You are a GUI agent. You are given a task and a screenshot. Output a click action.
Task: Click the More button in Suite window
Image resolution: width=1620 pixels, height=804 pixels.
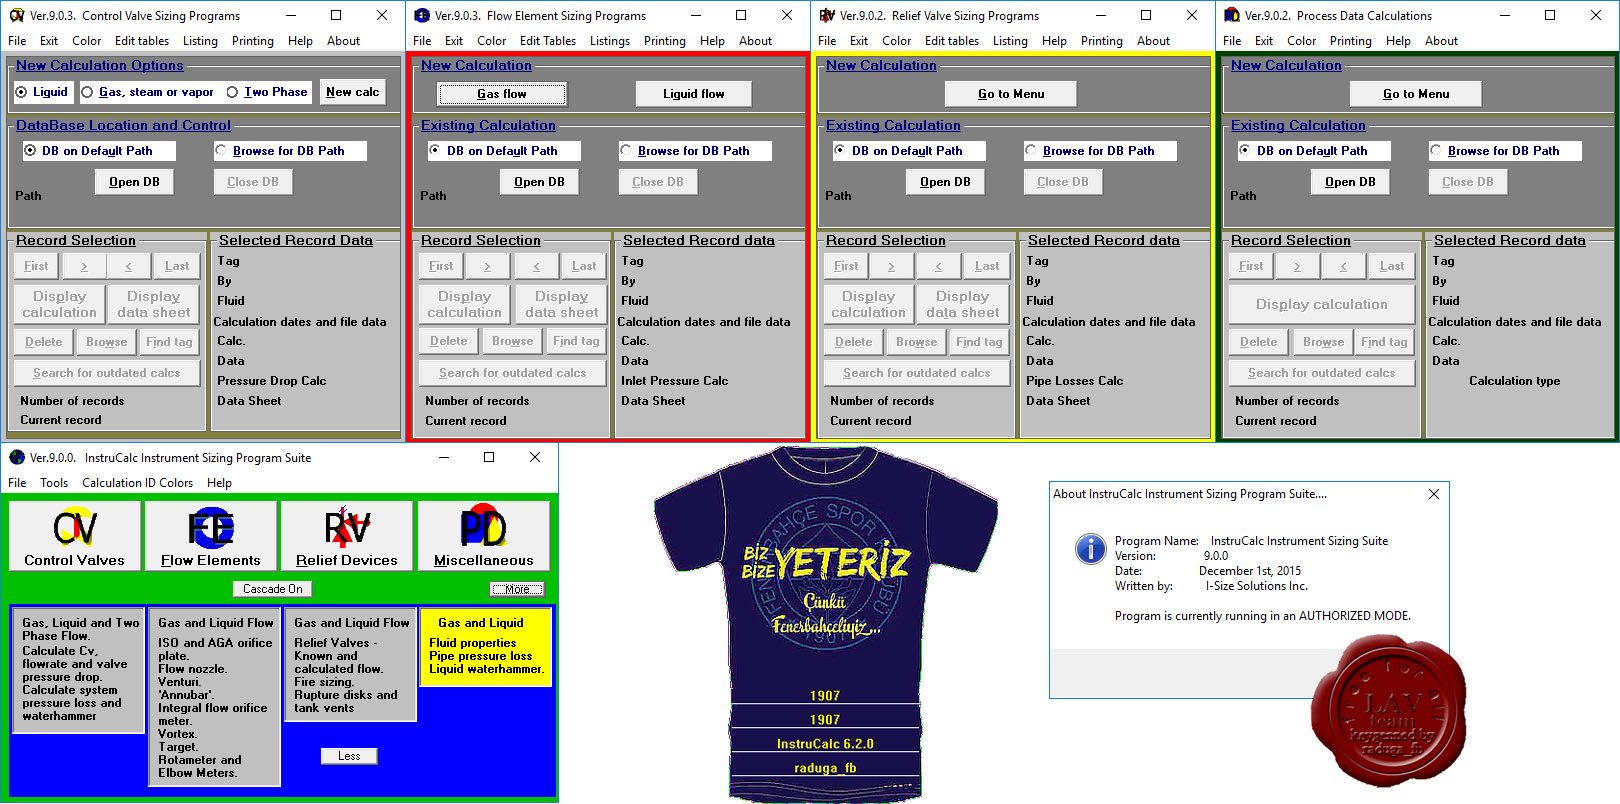point(517,589)
